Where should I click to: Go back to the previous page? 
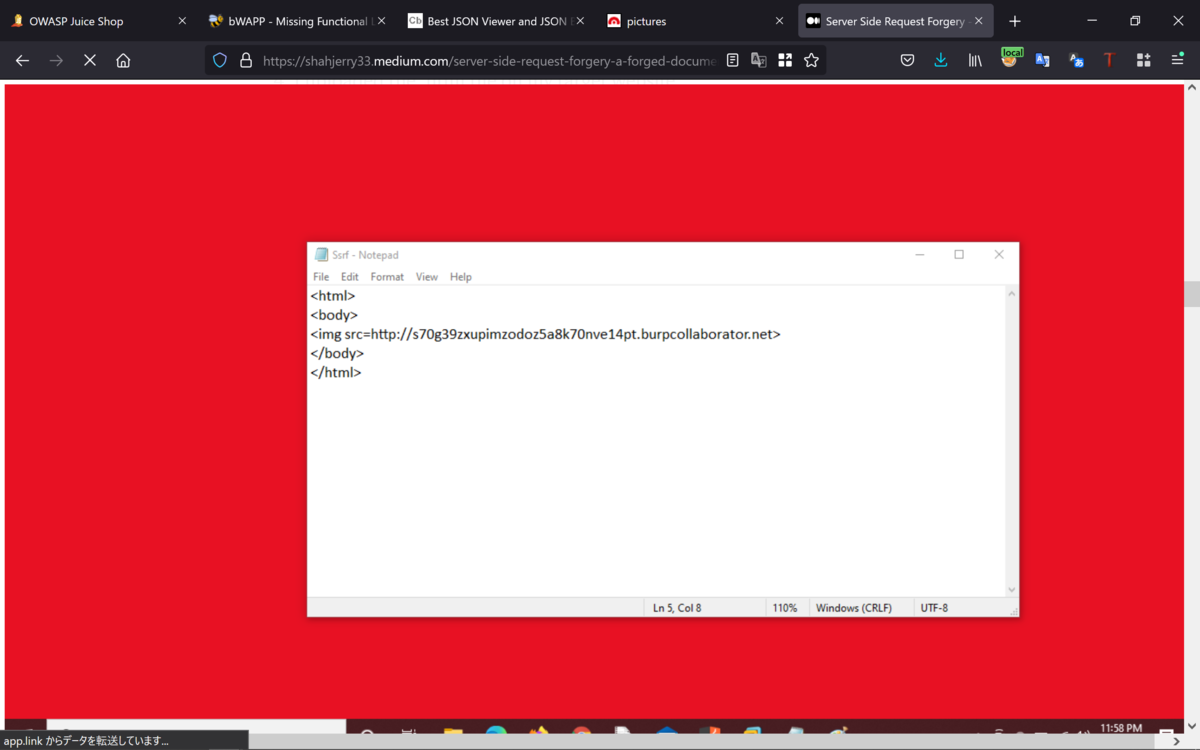click(x=22, y=61)
